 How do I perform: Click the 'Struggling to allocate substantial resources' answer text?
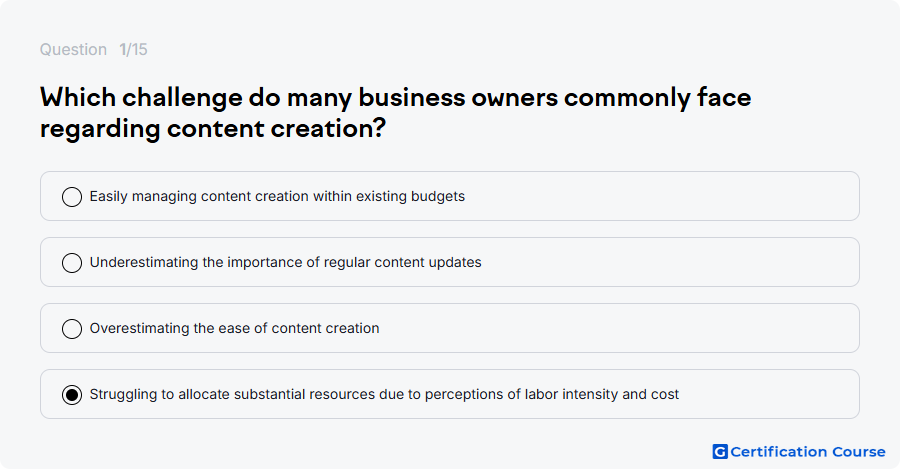(384, 394)
